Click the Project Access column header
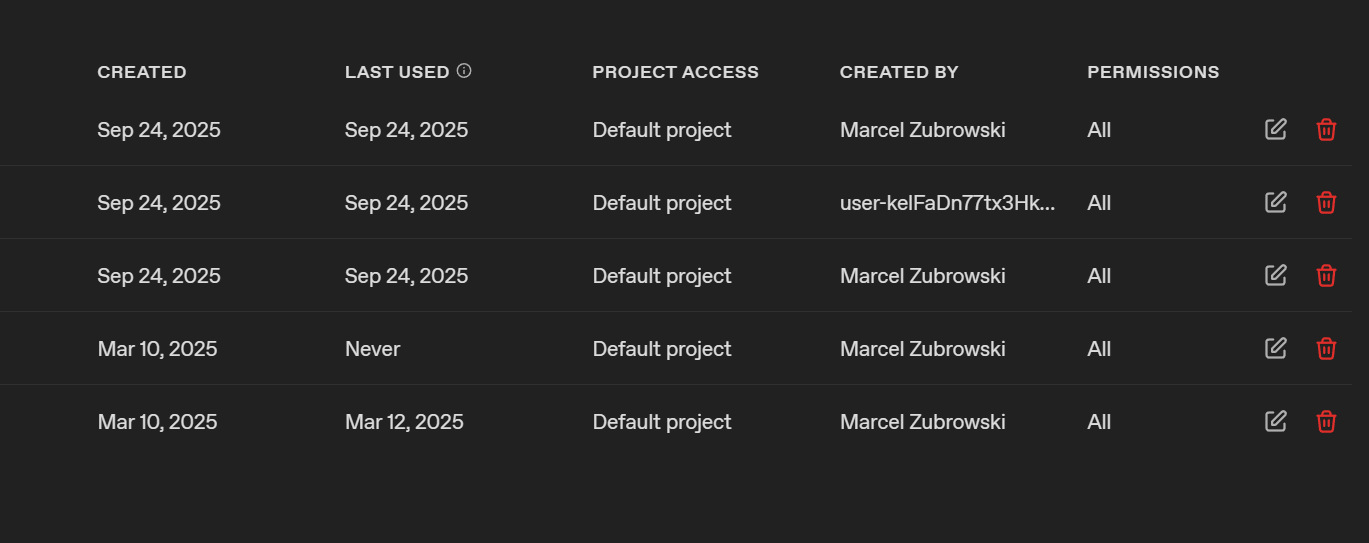 coord(675,72)
